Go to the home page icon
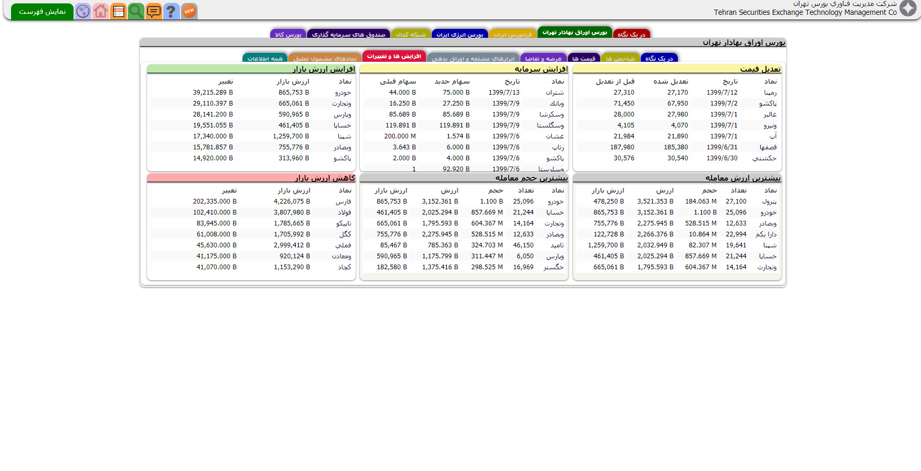The width and height of the screenshot is (921, 471). click(x=100, y=11)
